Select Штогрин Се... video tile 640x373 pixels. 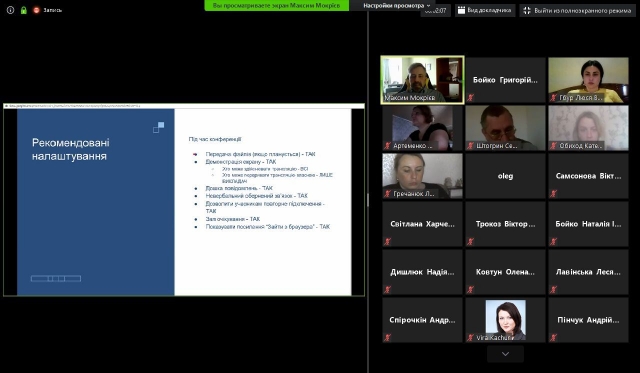[x=505, y=128]
